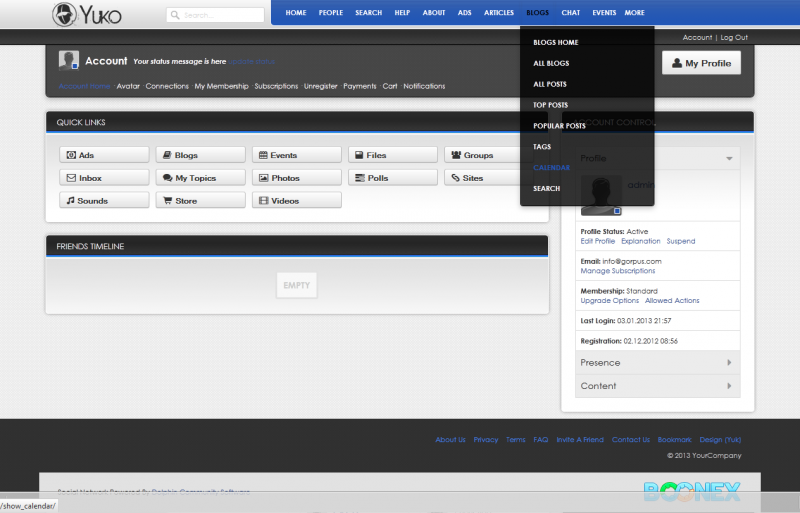Image resolution: width=800 pixels, height=513 pixels.
Task: Click the Contact Us footer link
Action: [631, 439]
